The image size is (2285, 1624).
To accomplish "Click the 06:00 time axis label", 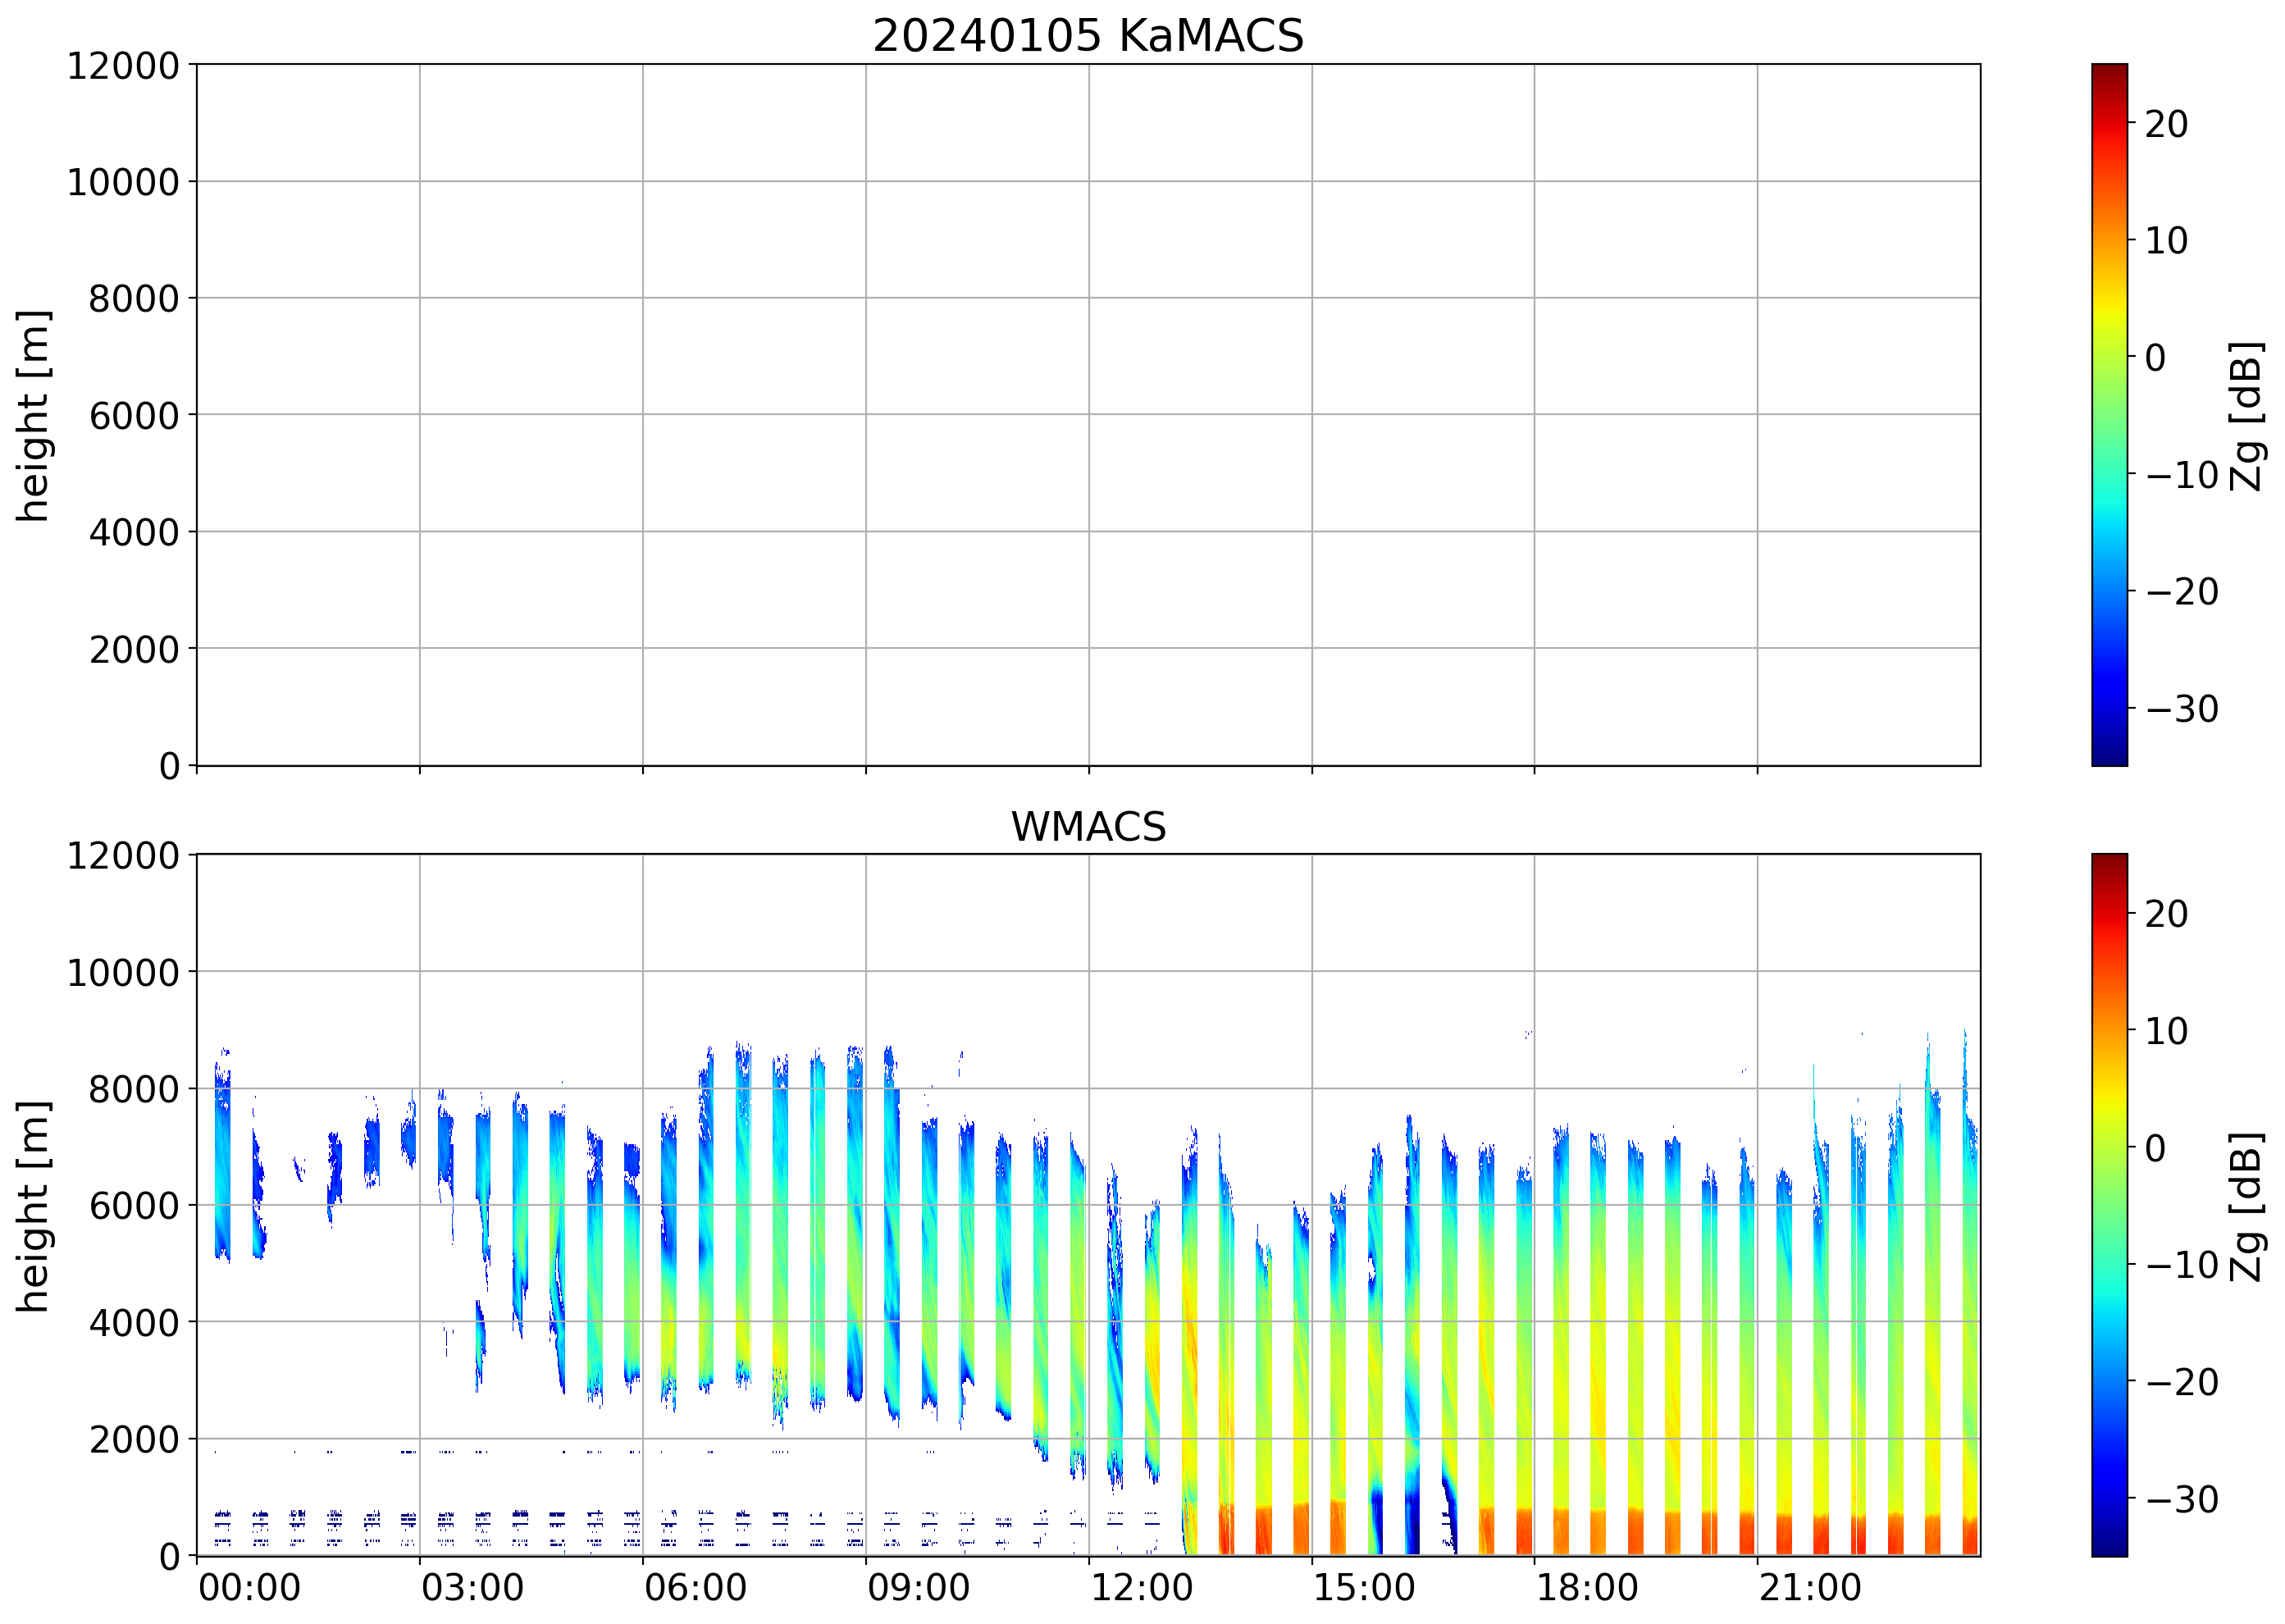I will tap(695, 1588).
